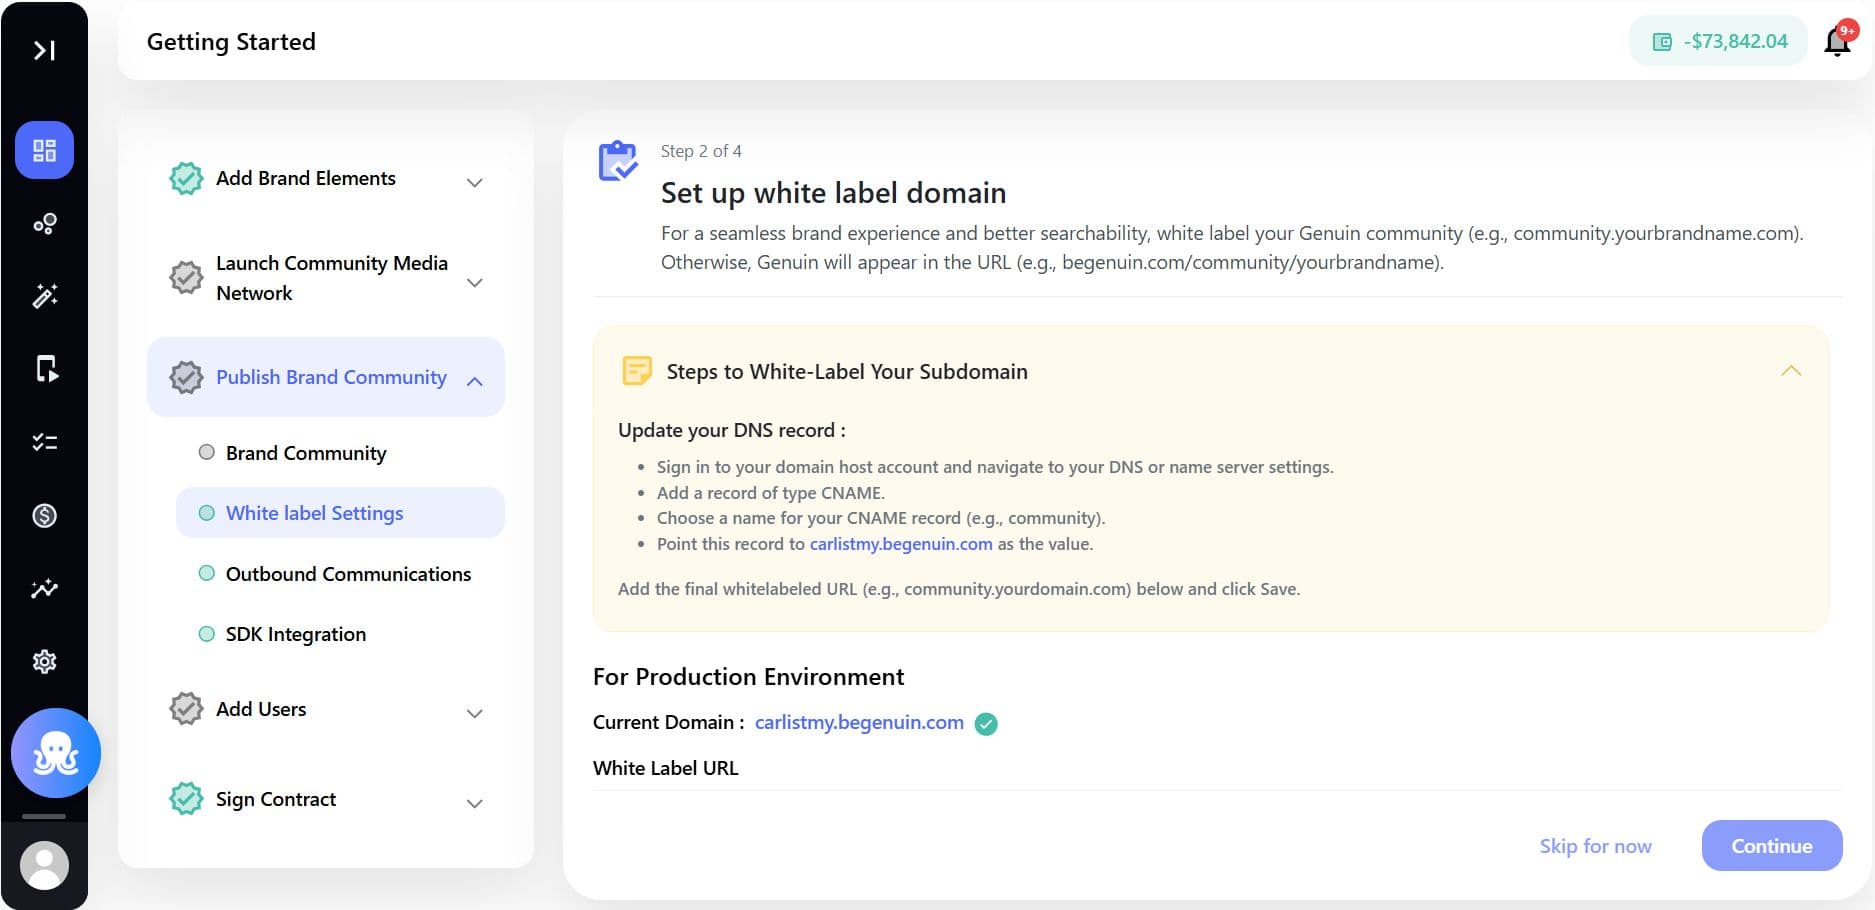Click the yellow note icon beside Steps heading
1875x910 pixels.
(637, 371)
